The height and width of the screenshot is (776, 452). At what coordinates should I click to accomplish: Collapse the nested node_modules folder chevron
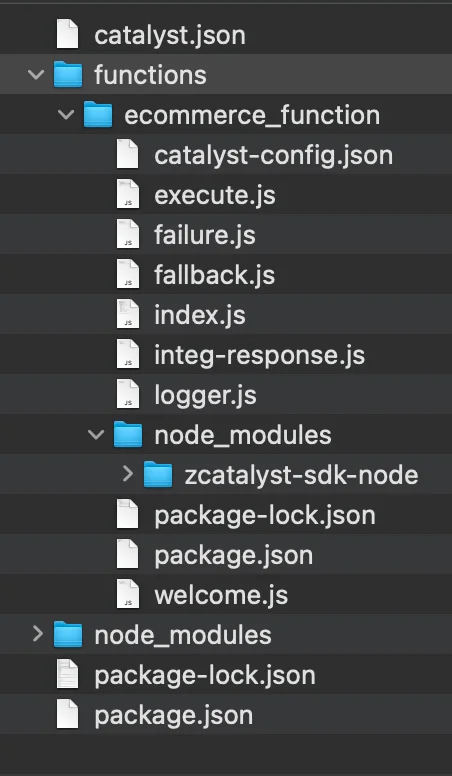(96, 435)
